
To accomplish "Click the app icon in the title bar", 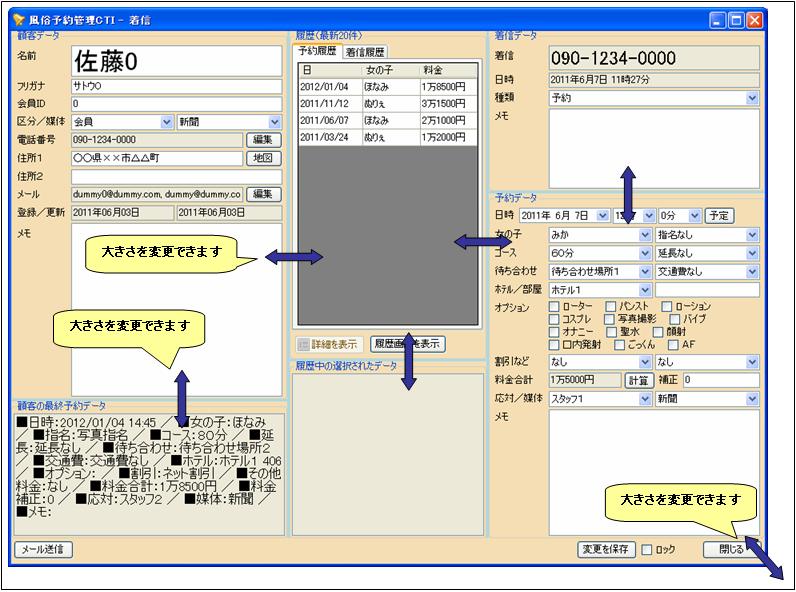I will 18,19.
